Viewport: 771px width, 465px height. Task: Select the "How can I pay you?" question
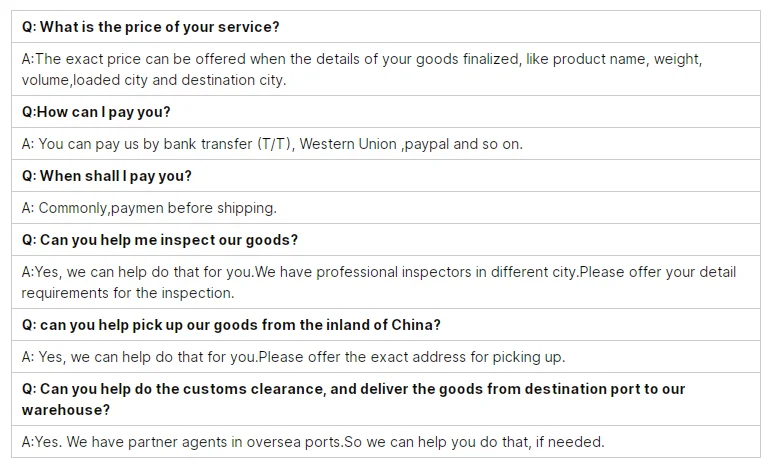(96, 112)
